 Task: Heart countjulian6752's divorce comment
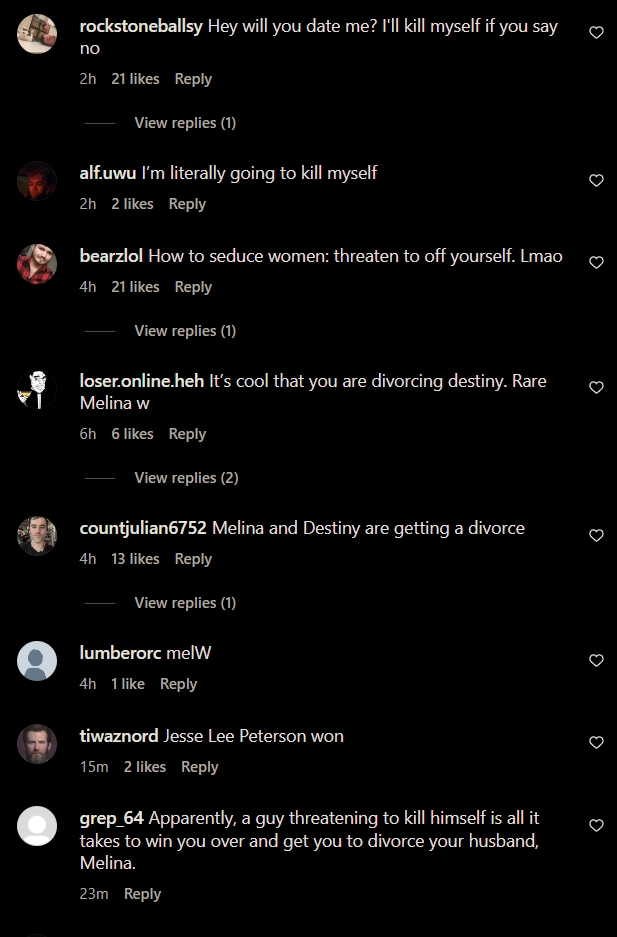coord(596,535)
